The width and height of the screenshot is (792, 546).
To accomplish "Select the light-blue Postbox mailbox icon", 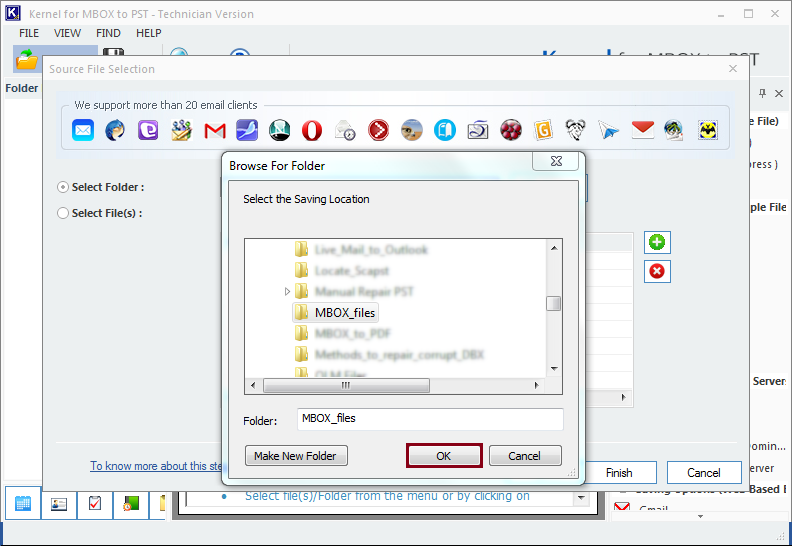I will coord(444,130).
